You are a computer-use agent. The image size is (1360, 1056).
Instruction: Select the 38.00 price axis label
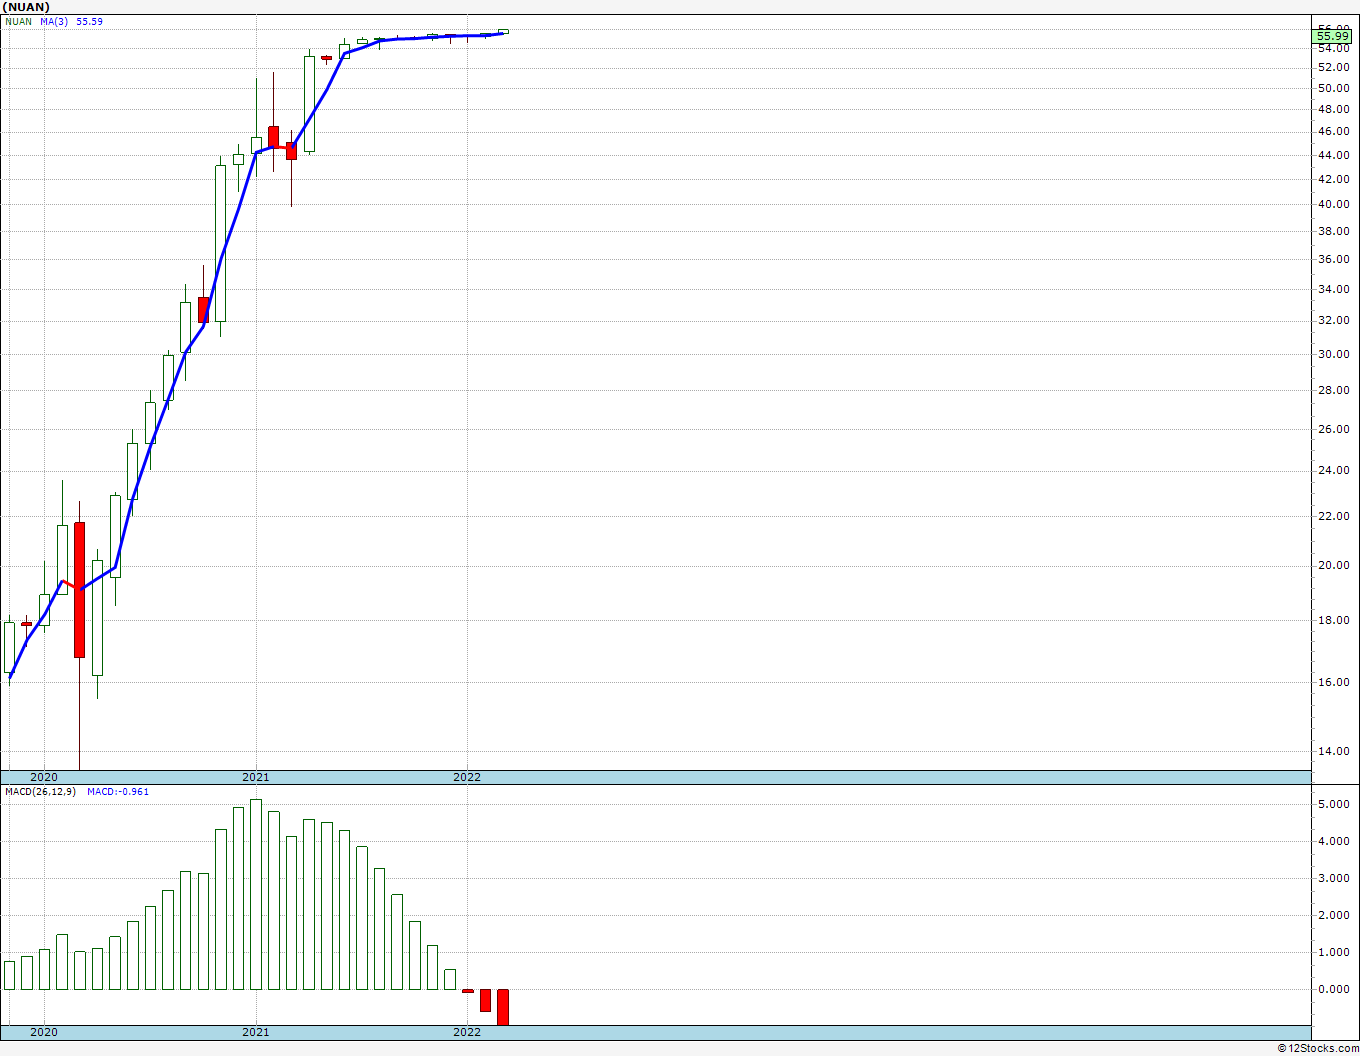pos(1334,231)
